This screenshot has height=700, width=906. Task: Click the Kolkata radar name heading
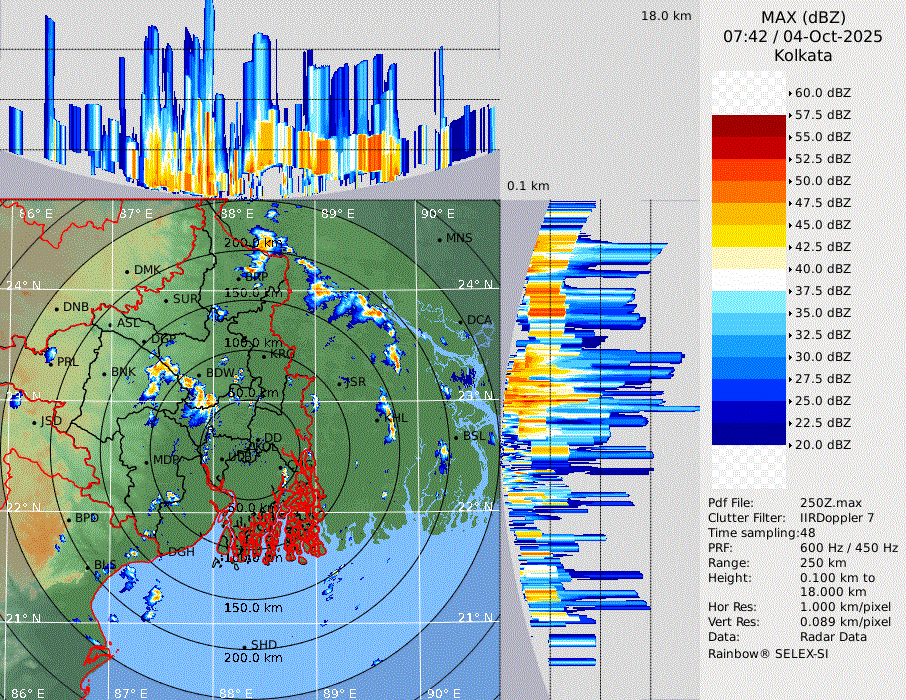click(802, 55)
